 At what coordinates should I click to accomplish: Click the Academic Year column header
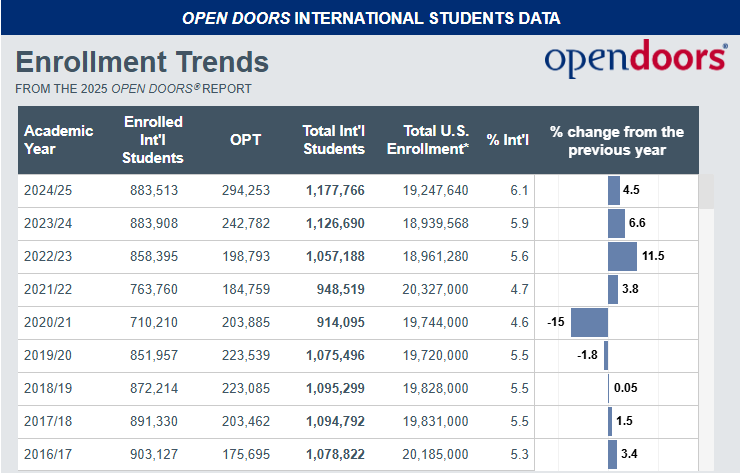click(58, 140)
